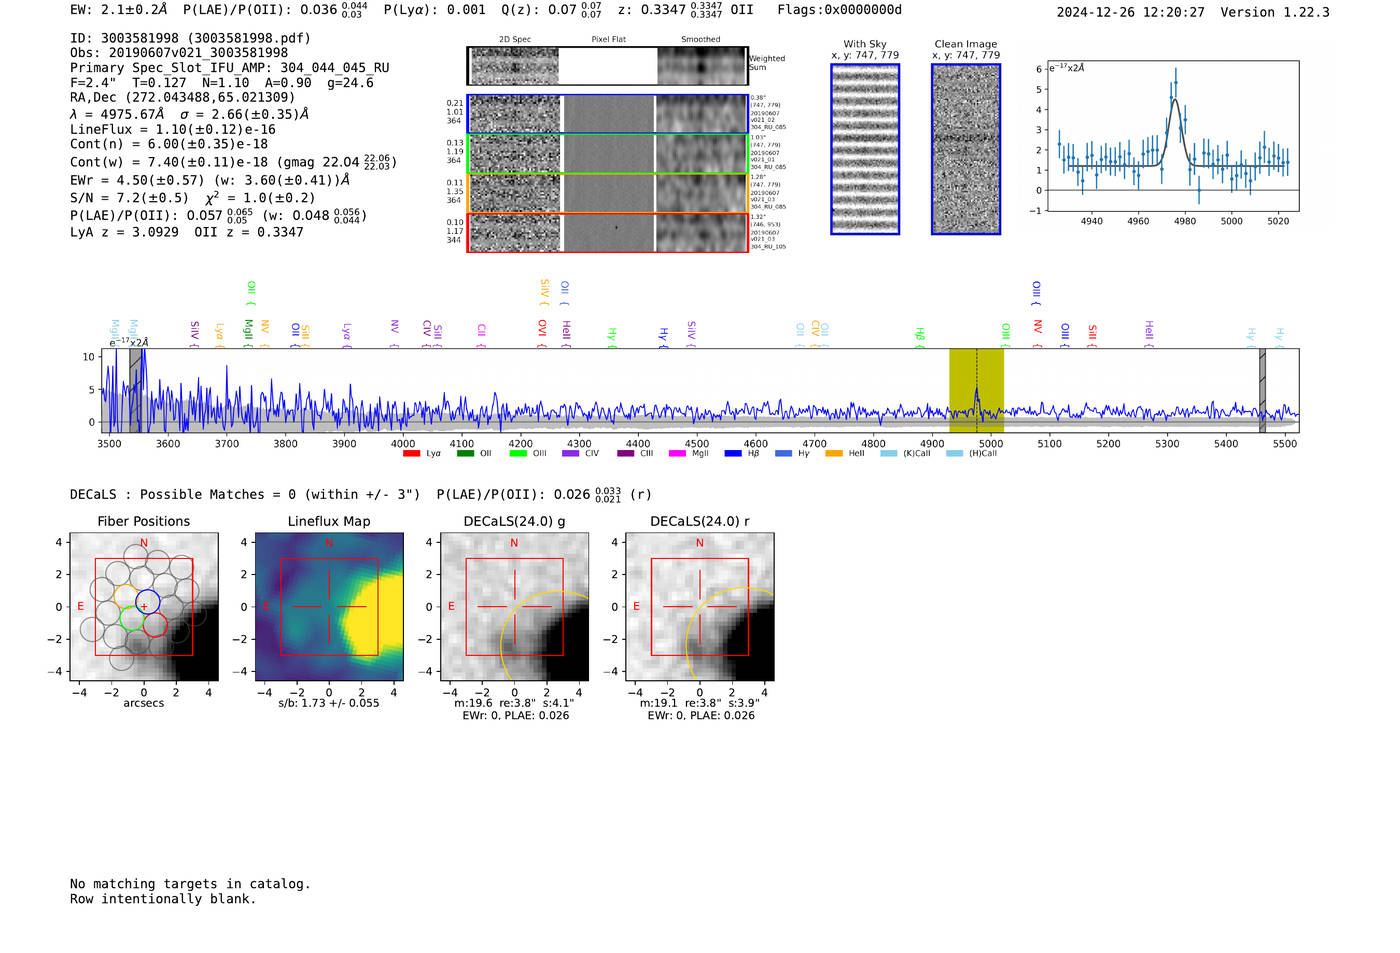
Task: Click the gray hatched band near 3550Å
Action: pos(135,390)
